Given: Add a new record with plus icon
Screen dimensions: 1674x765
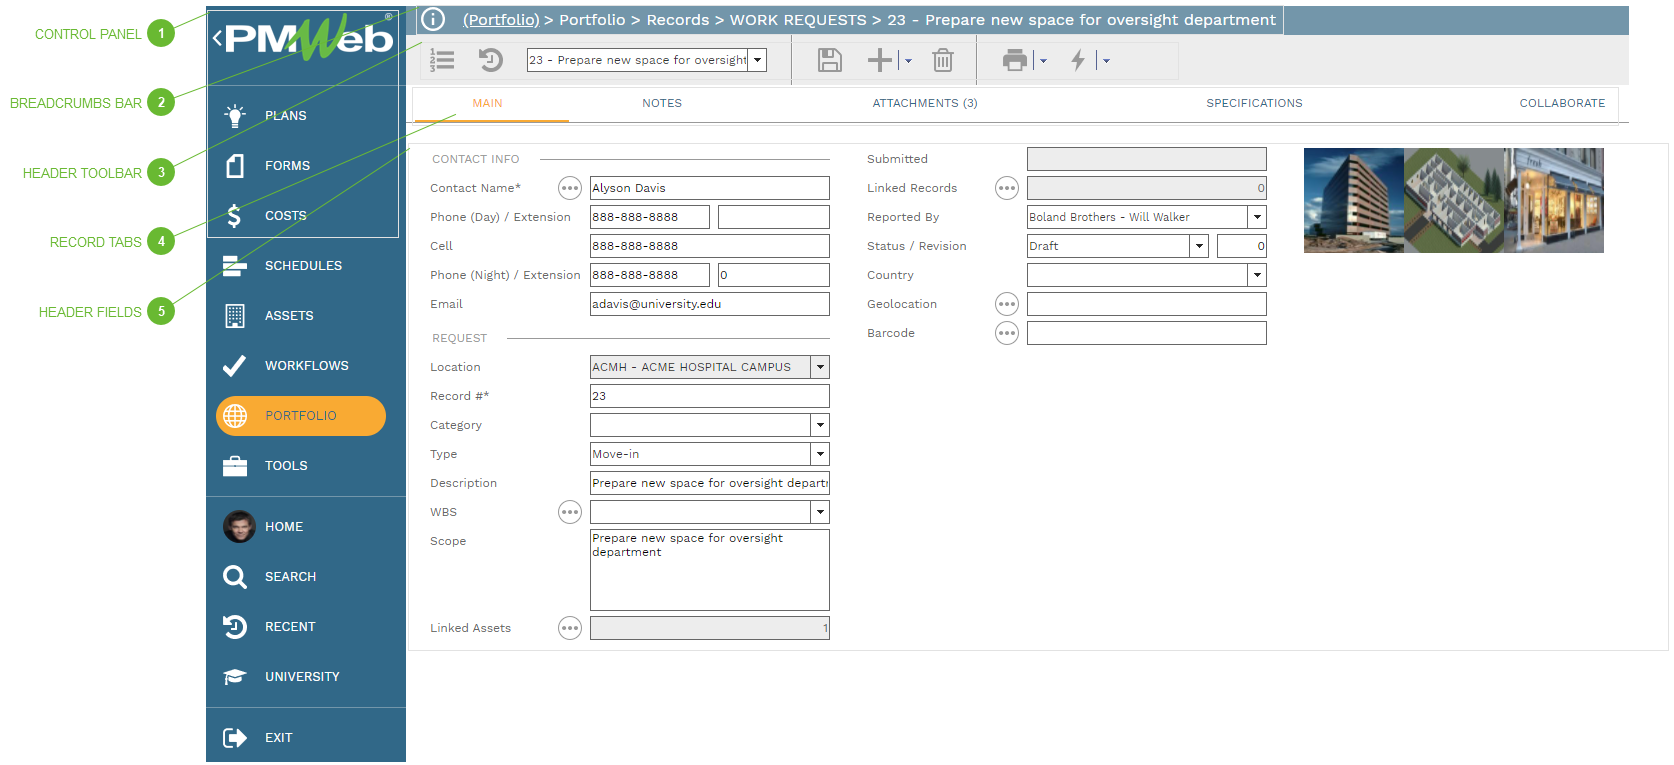Looking at the screenshot, I should pos(879,61).
